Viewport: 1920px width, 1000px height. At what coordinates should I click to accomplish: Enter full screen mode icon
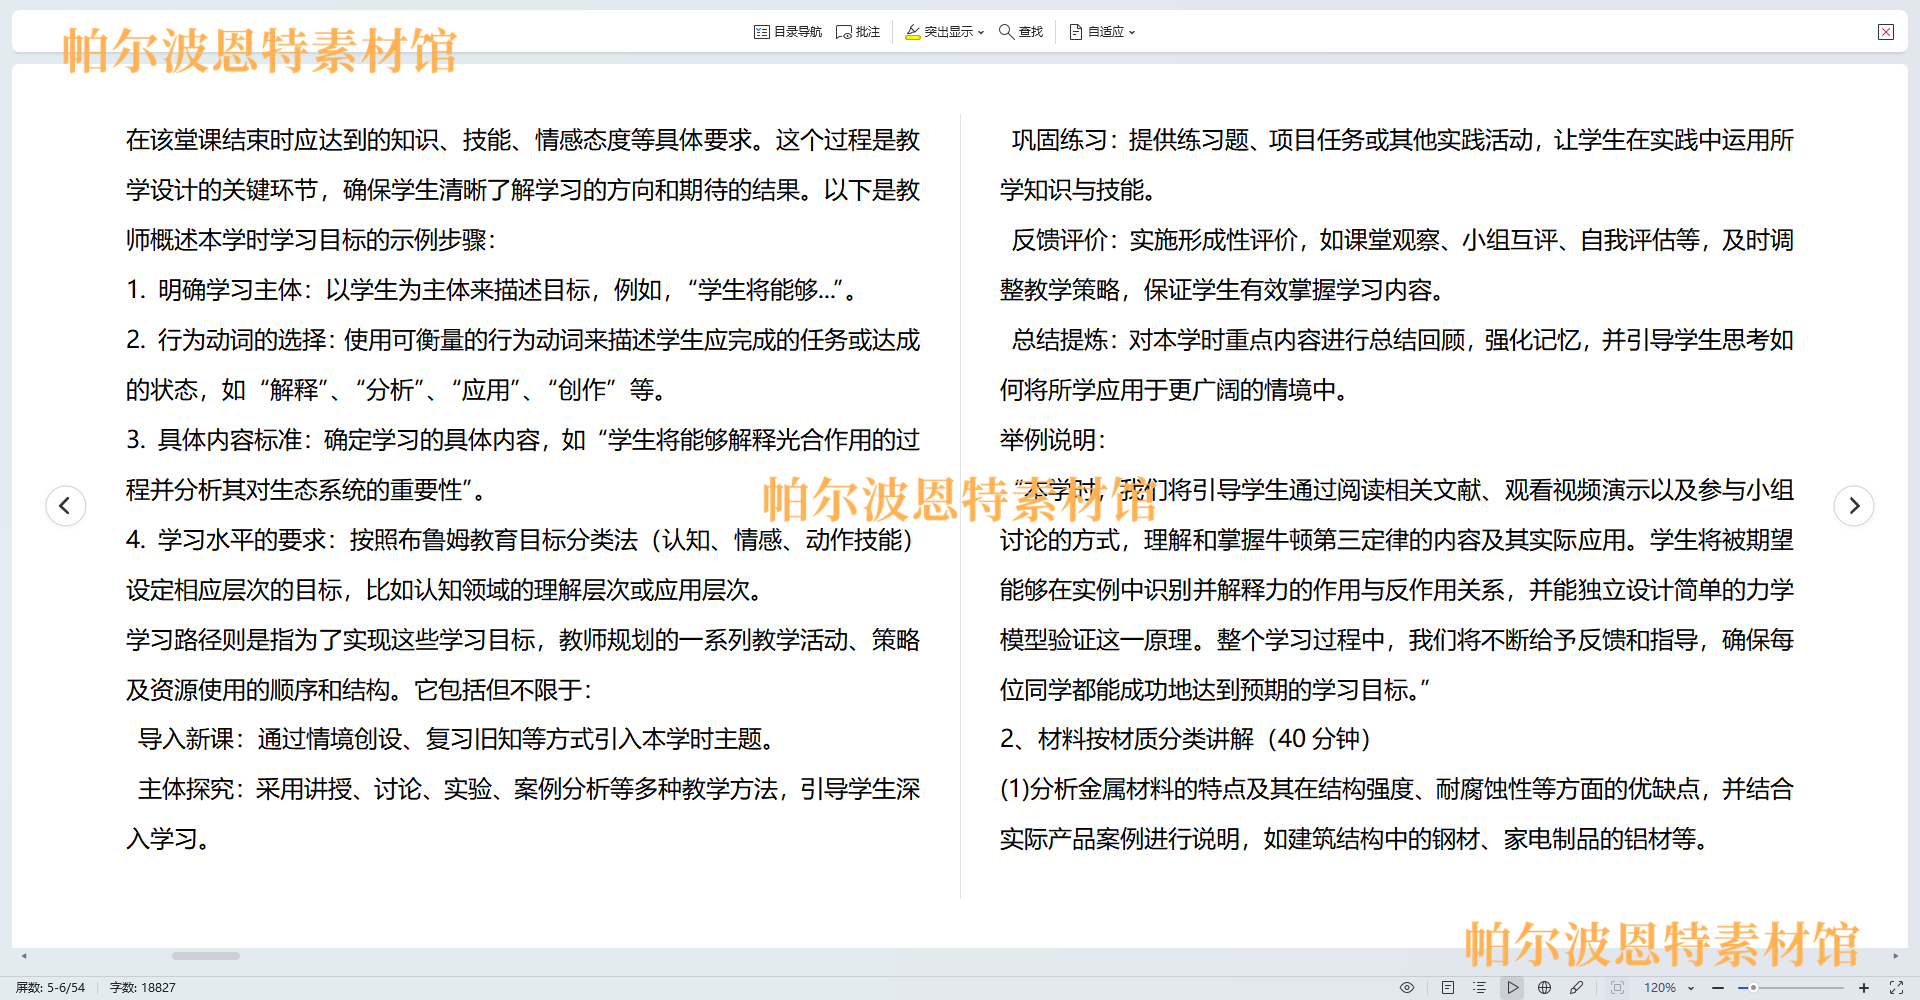1896,987
